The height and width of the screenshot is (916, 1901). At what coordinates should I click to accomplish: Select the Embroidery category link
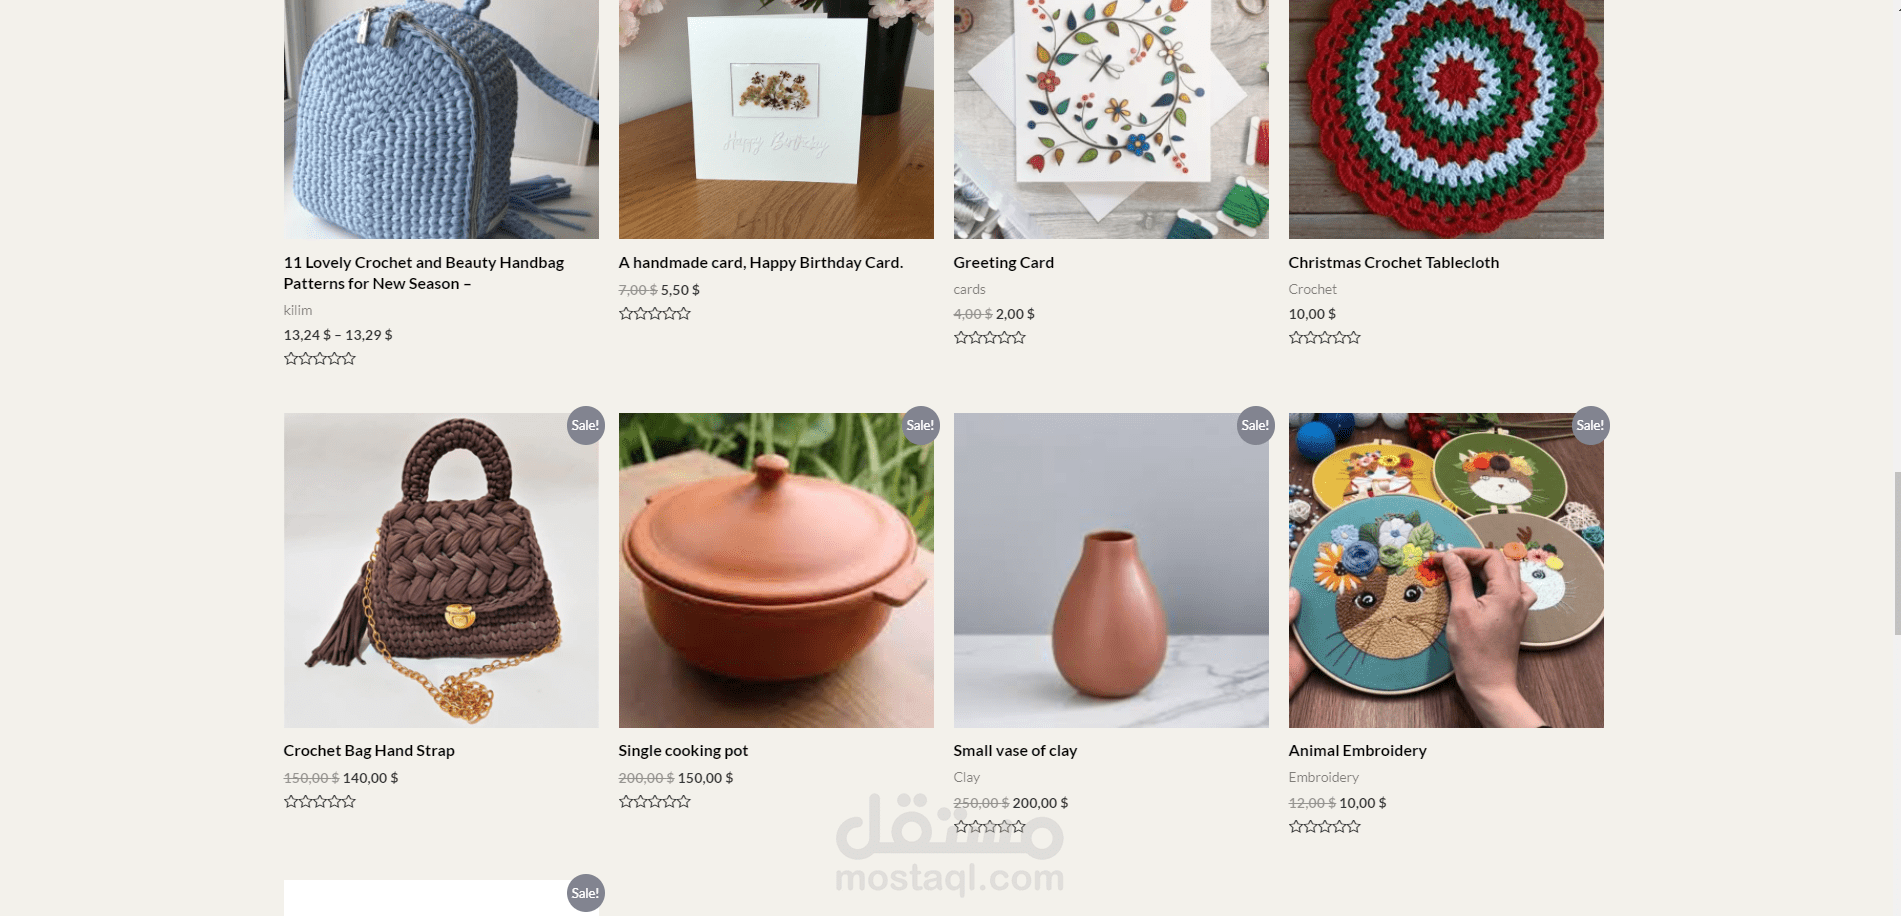[1324, 777]
